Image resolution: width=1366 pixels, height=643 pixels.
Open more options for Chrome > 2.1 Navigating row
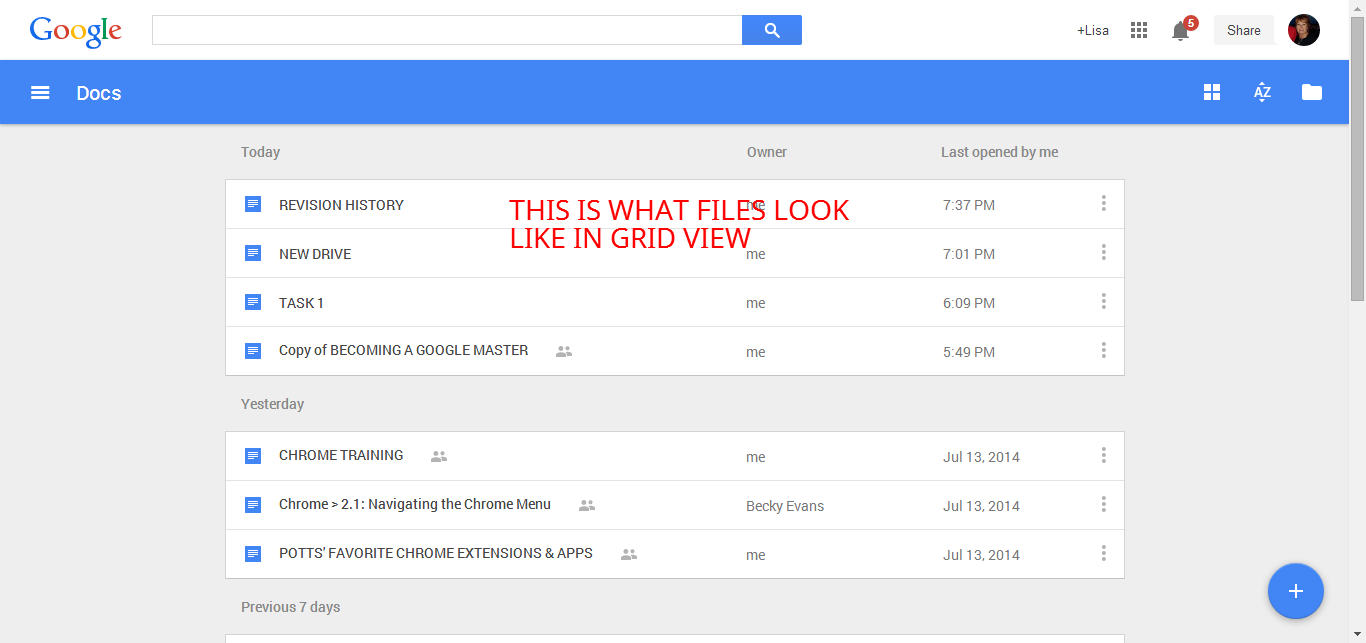1104,505
